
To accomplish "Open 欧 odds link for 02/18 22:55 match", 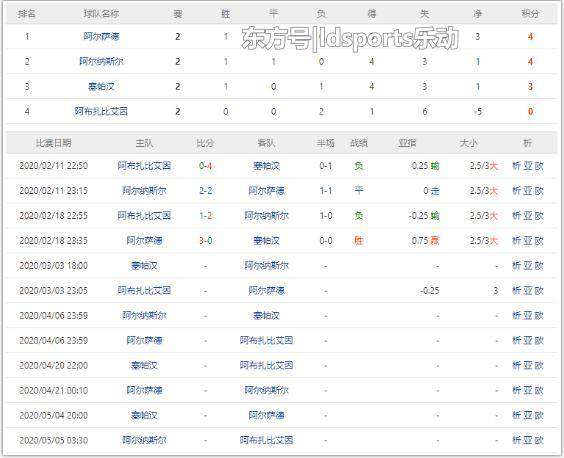I will click(539, 216).
